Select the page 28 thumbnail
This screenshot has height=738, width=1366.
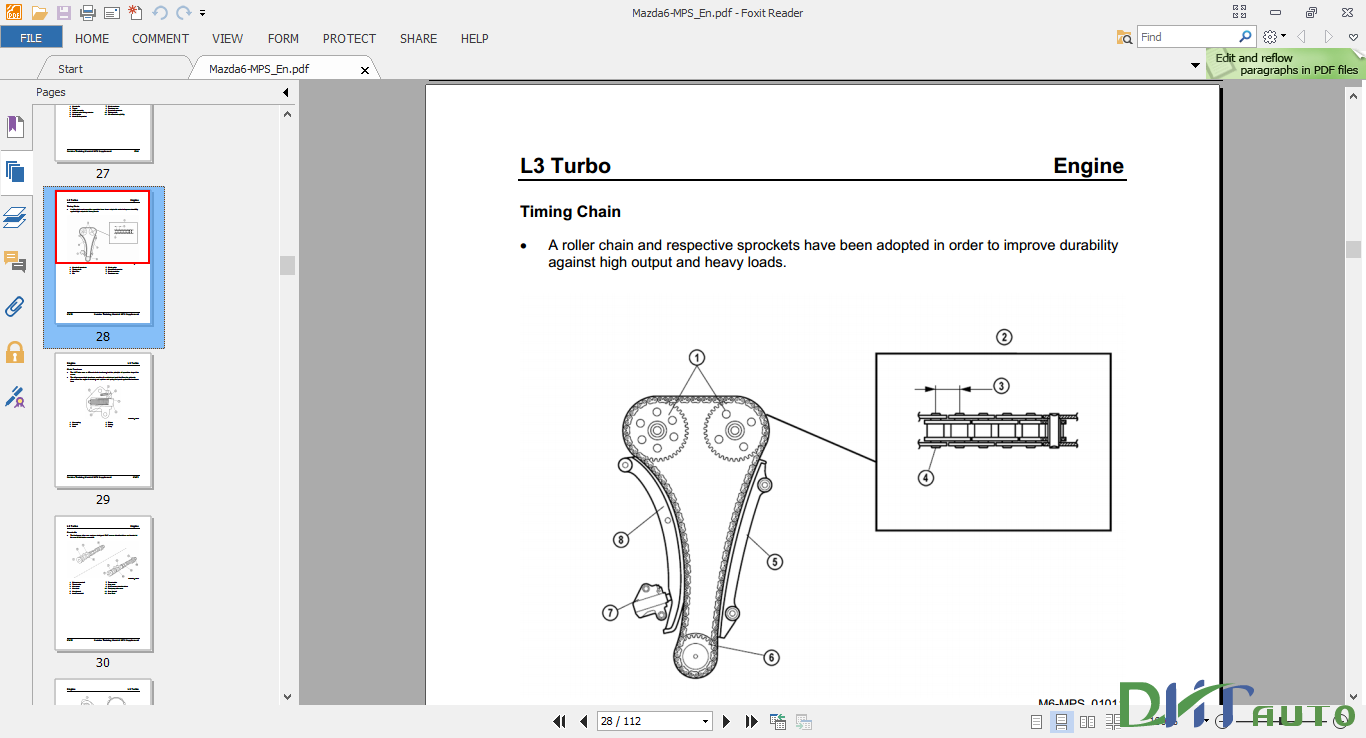pyautogui.click(x=103, y=257)
